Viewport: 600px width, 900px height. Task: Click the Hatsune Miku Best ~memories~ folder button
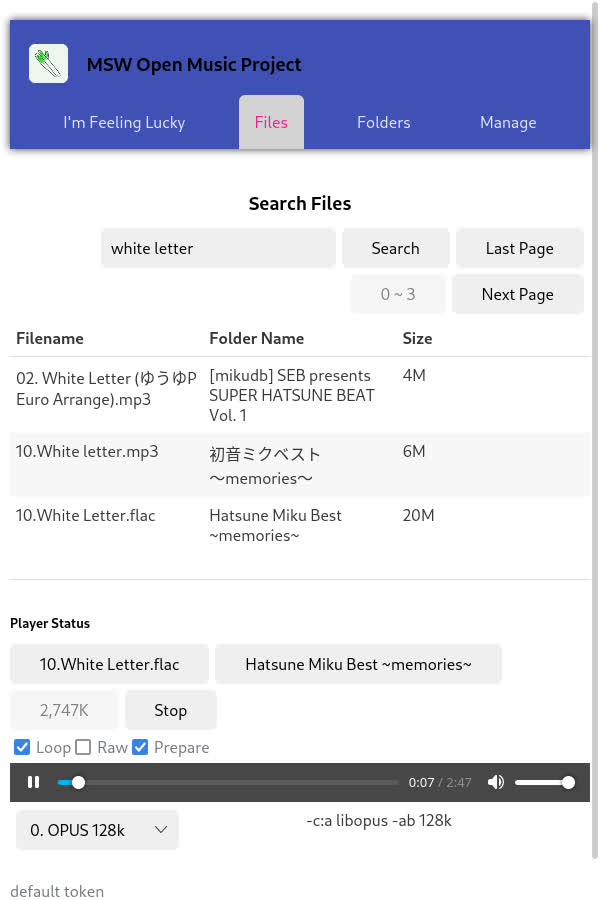click(x=358, y=664)
